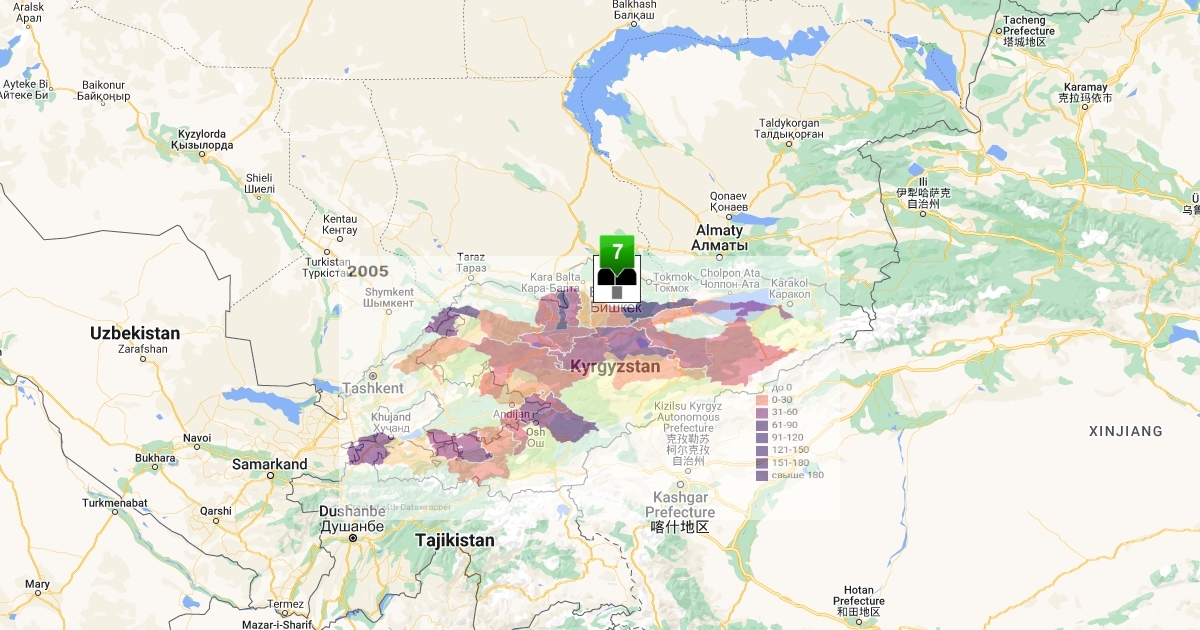Pick the 121-150 legend color swatch

coord(762,450)
